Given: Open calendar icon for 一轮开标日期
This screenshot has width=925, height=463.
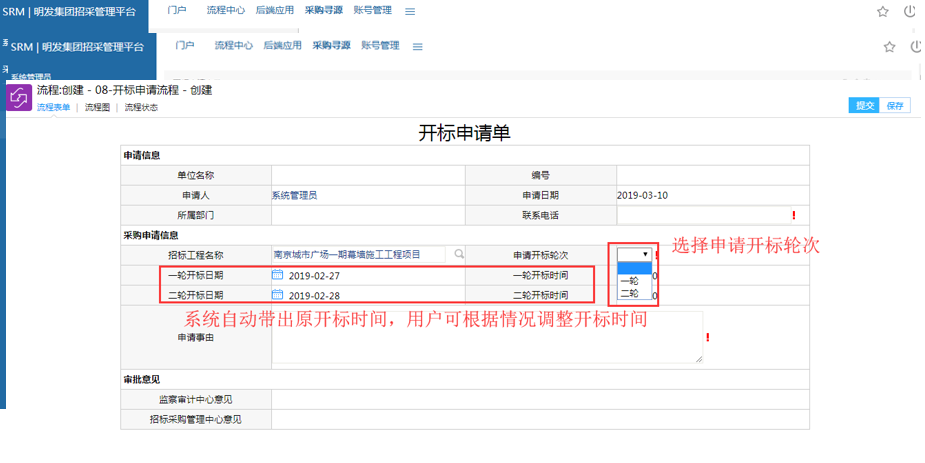Looking at the screenshot, I should coord(278,275).
